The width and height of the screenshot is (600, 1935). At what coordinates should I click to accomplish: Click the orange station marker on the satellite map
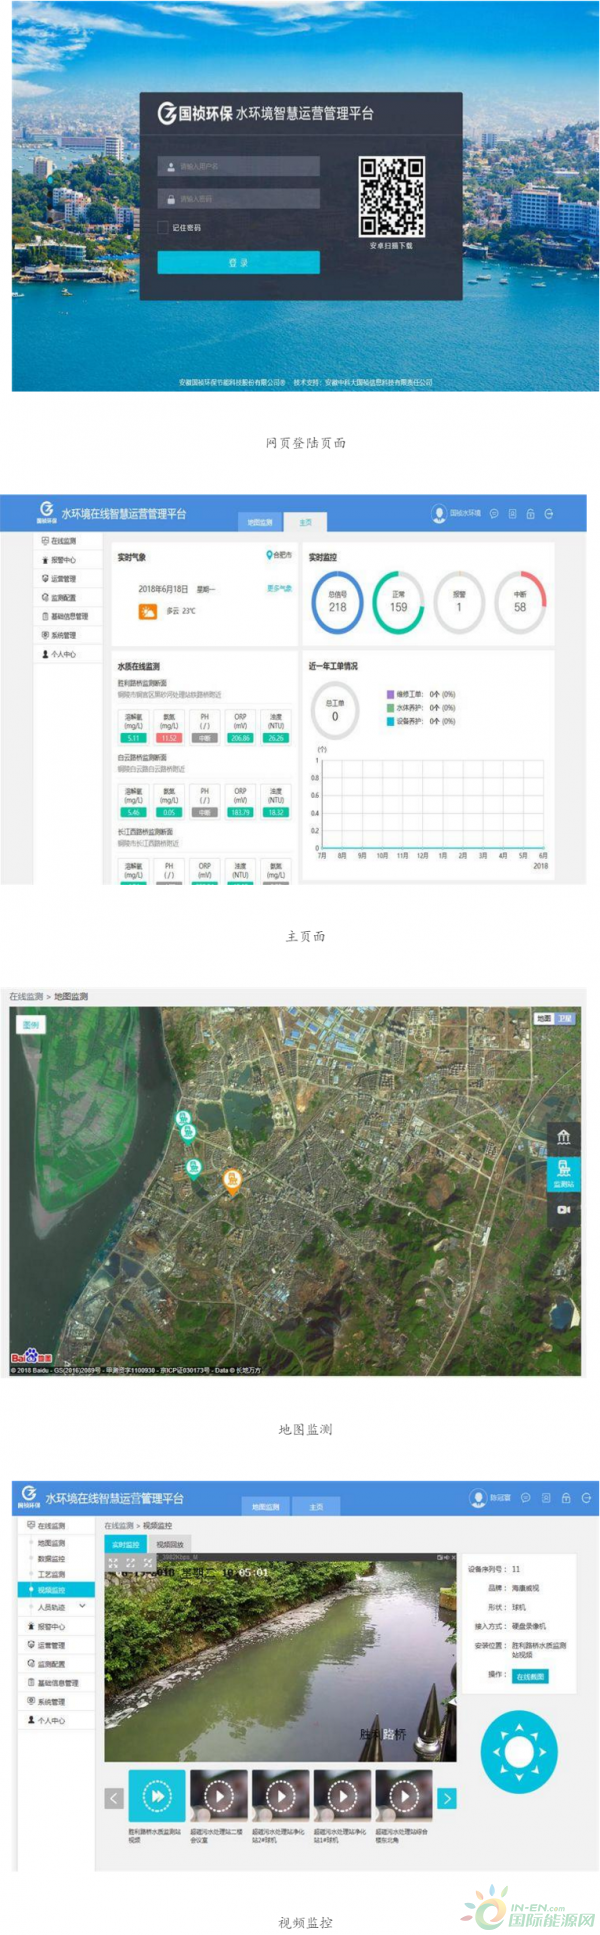[x=232, y=1181]
